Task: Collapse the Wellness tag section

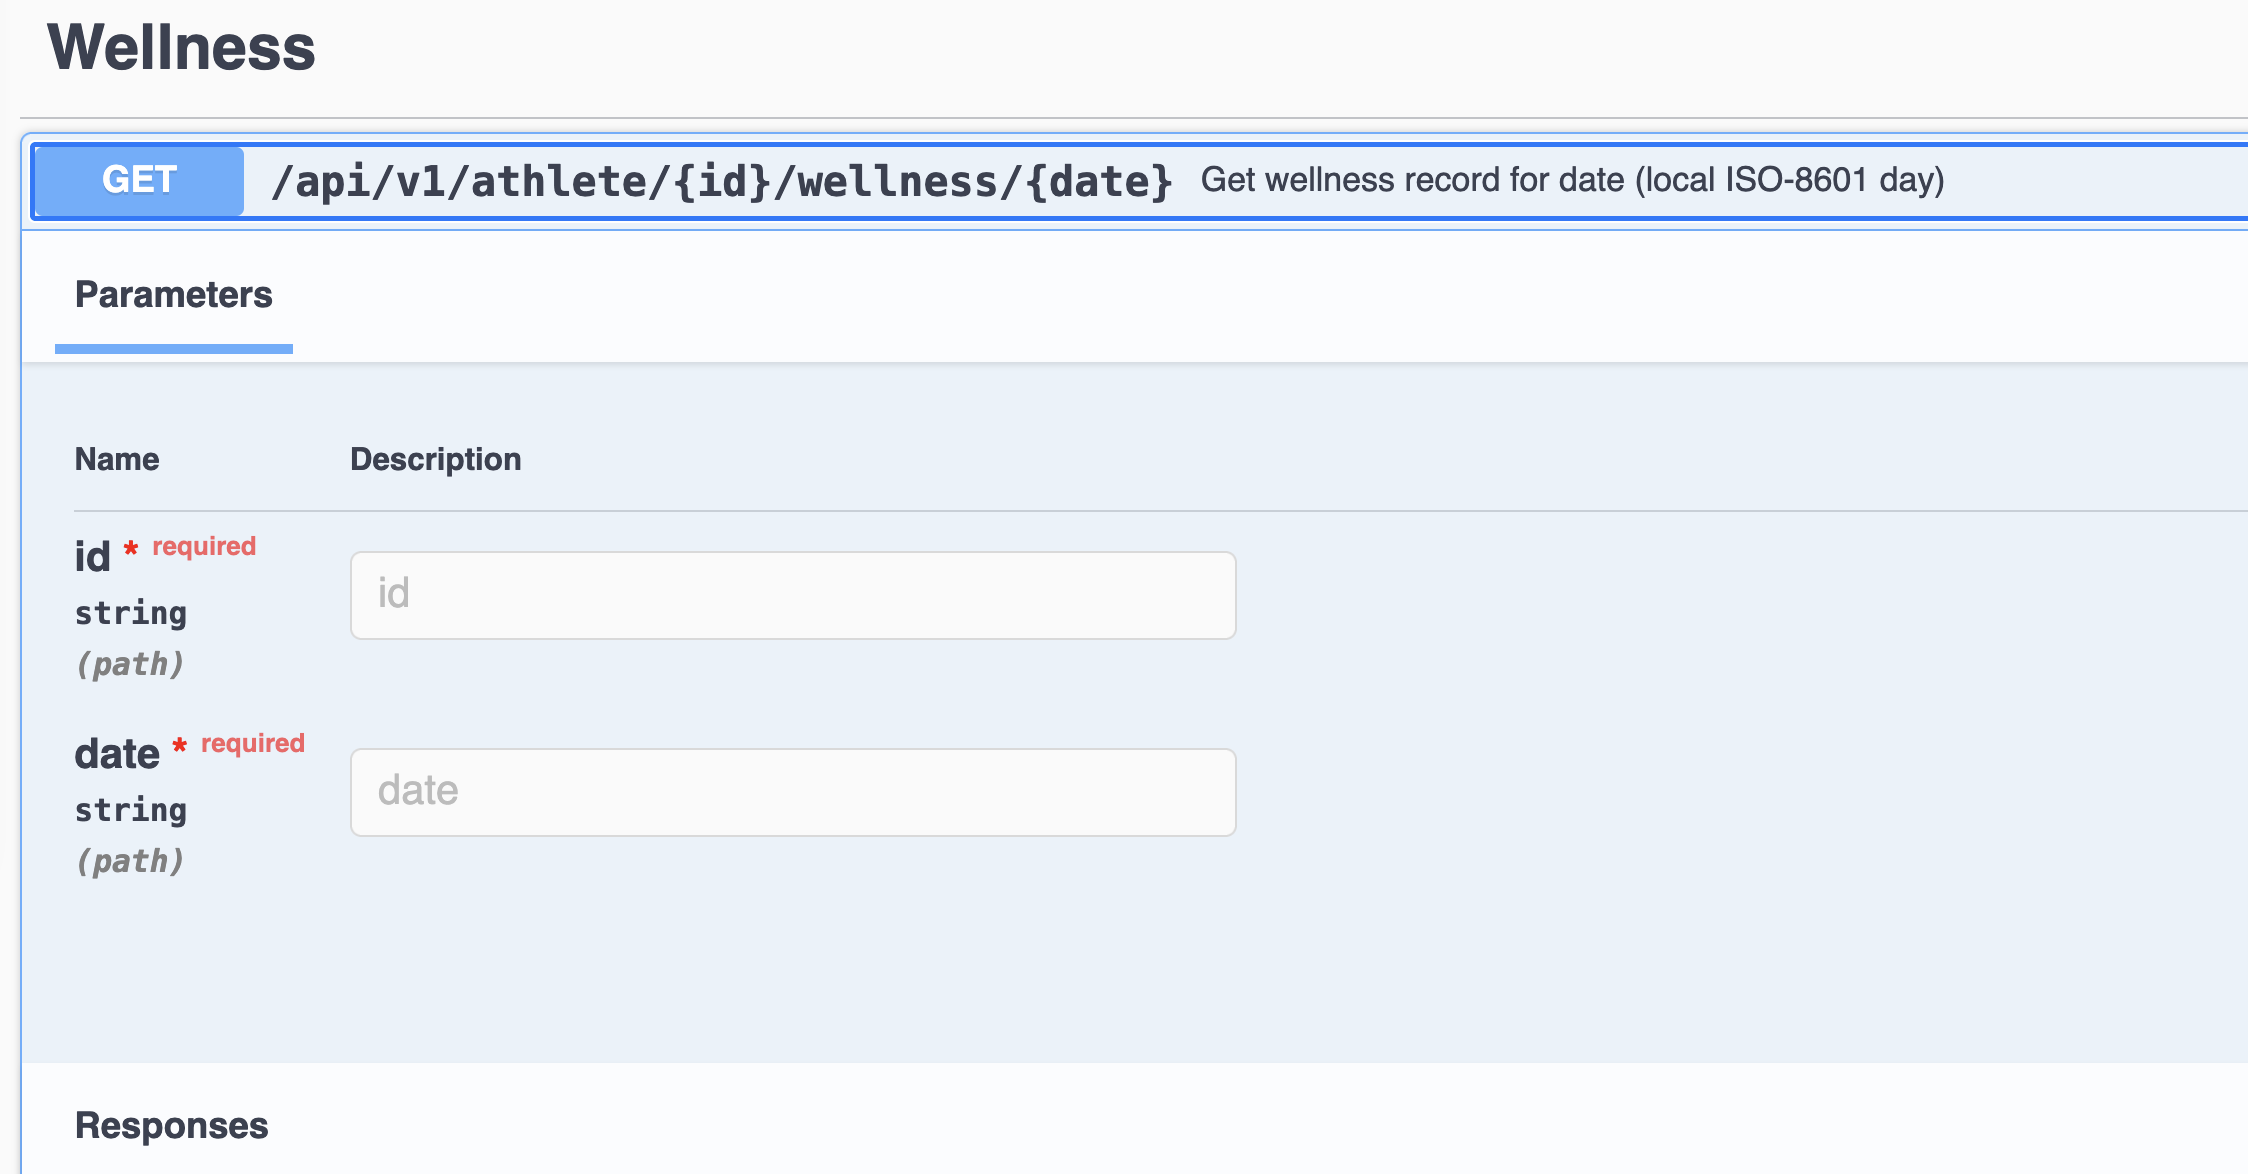Action: tap(181, 47)
